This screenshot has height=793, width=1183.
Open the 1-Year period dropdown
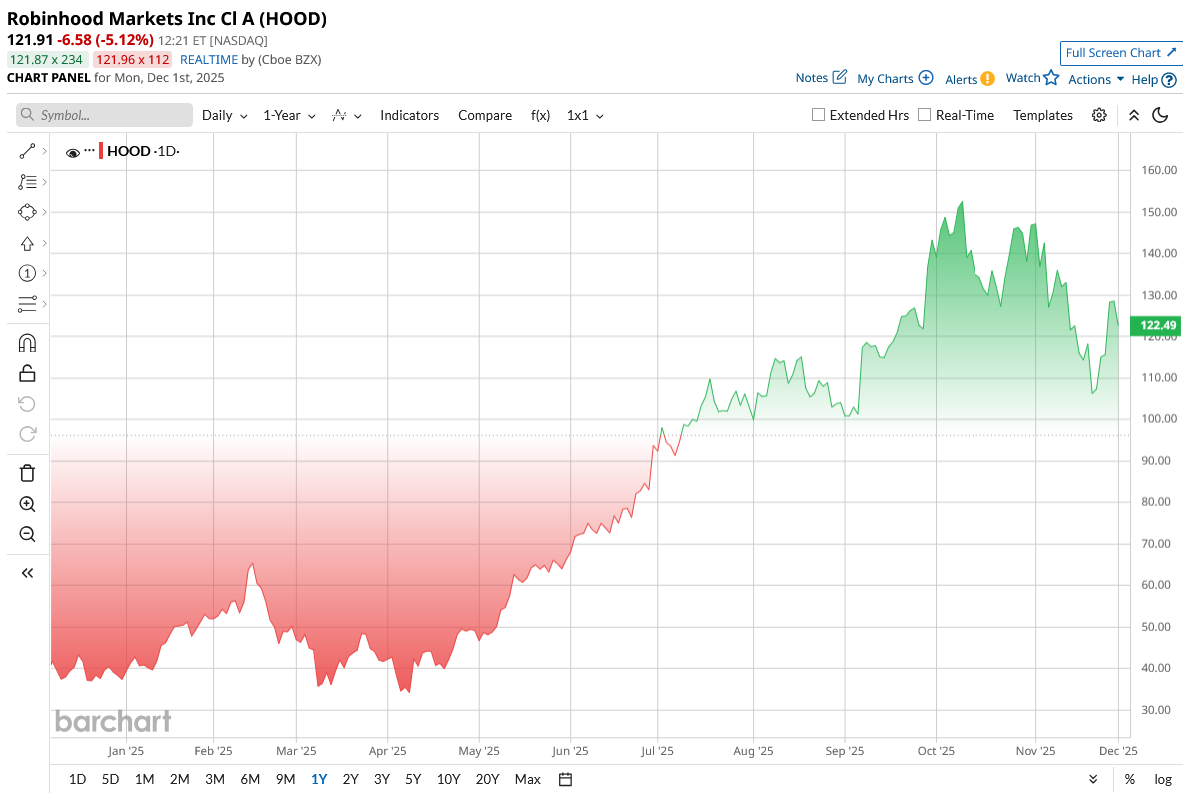(289, 115)
